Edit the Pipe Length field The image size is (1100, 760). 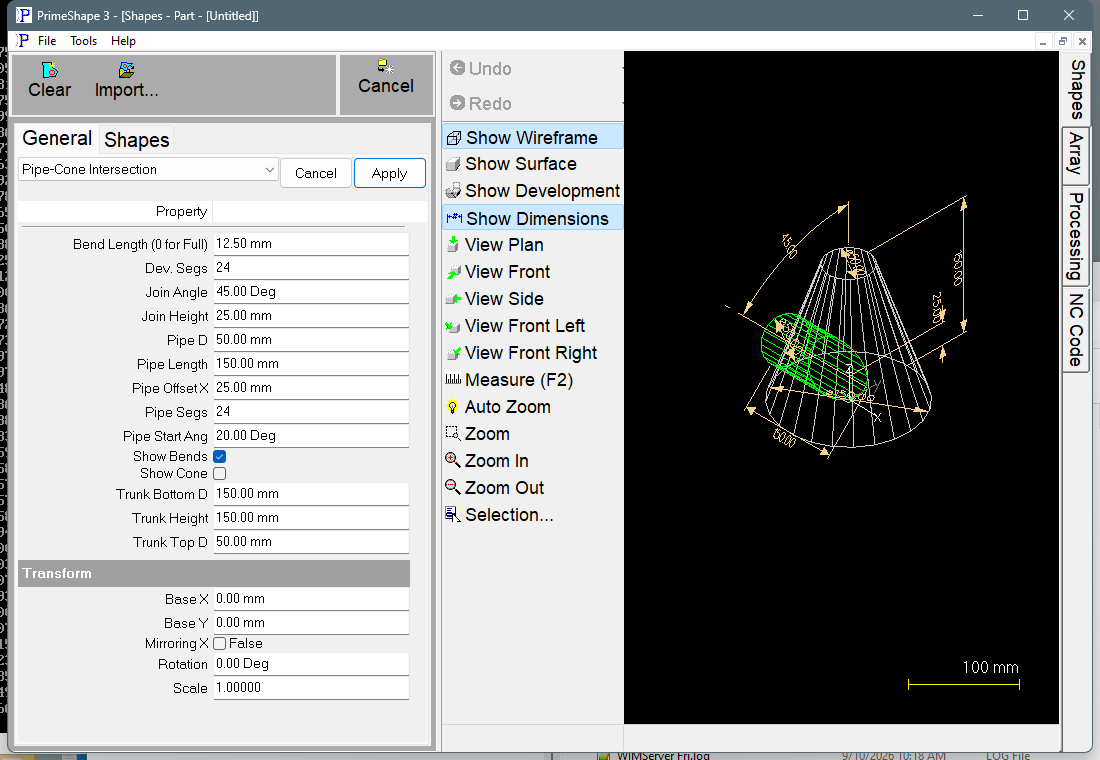311,364
